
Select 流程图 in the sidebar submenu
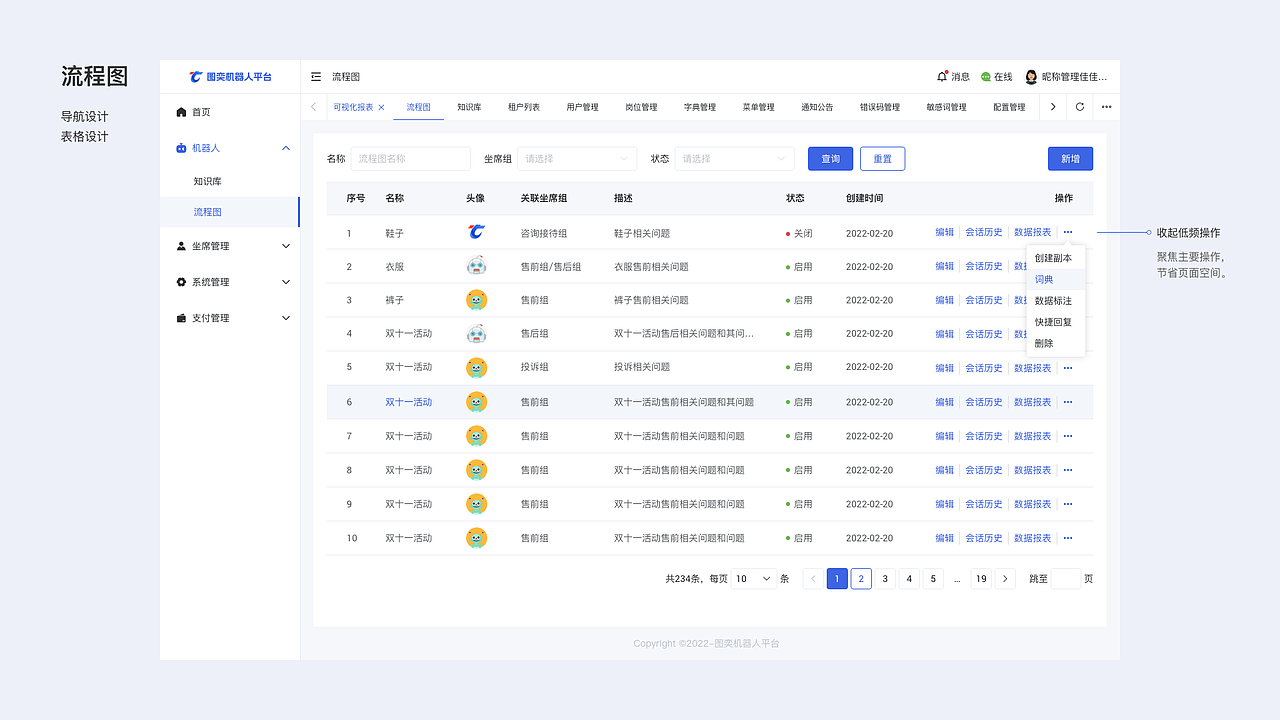tap(230, 212)
